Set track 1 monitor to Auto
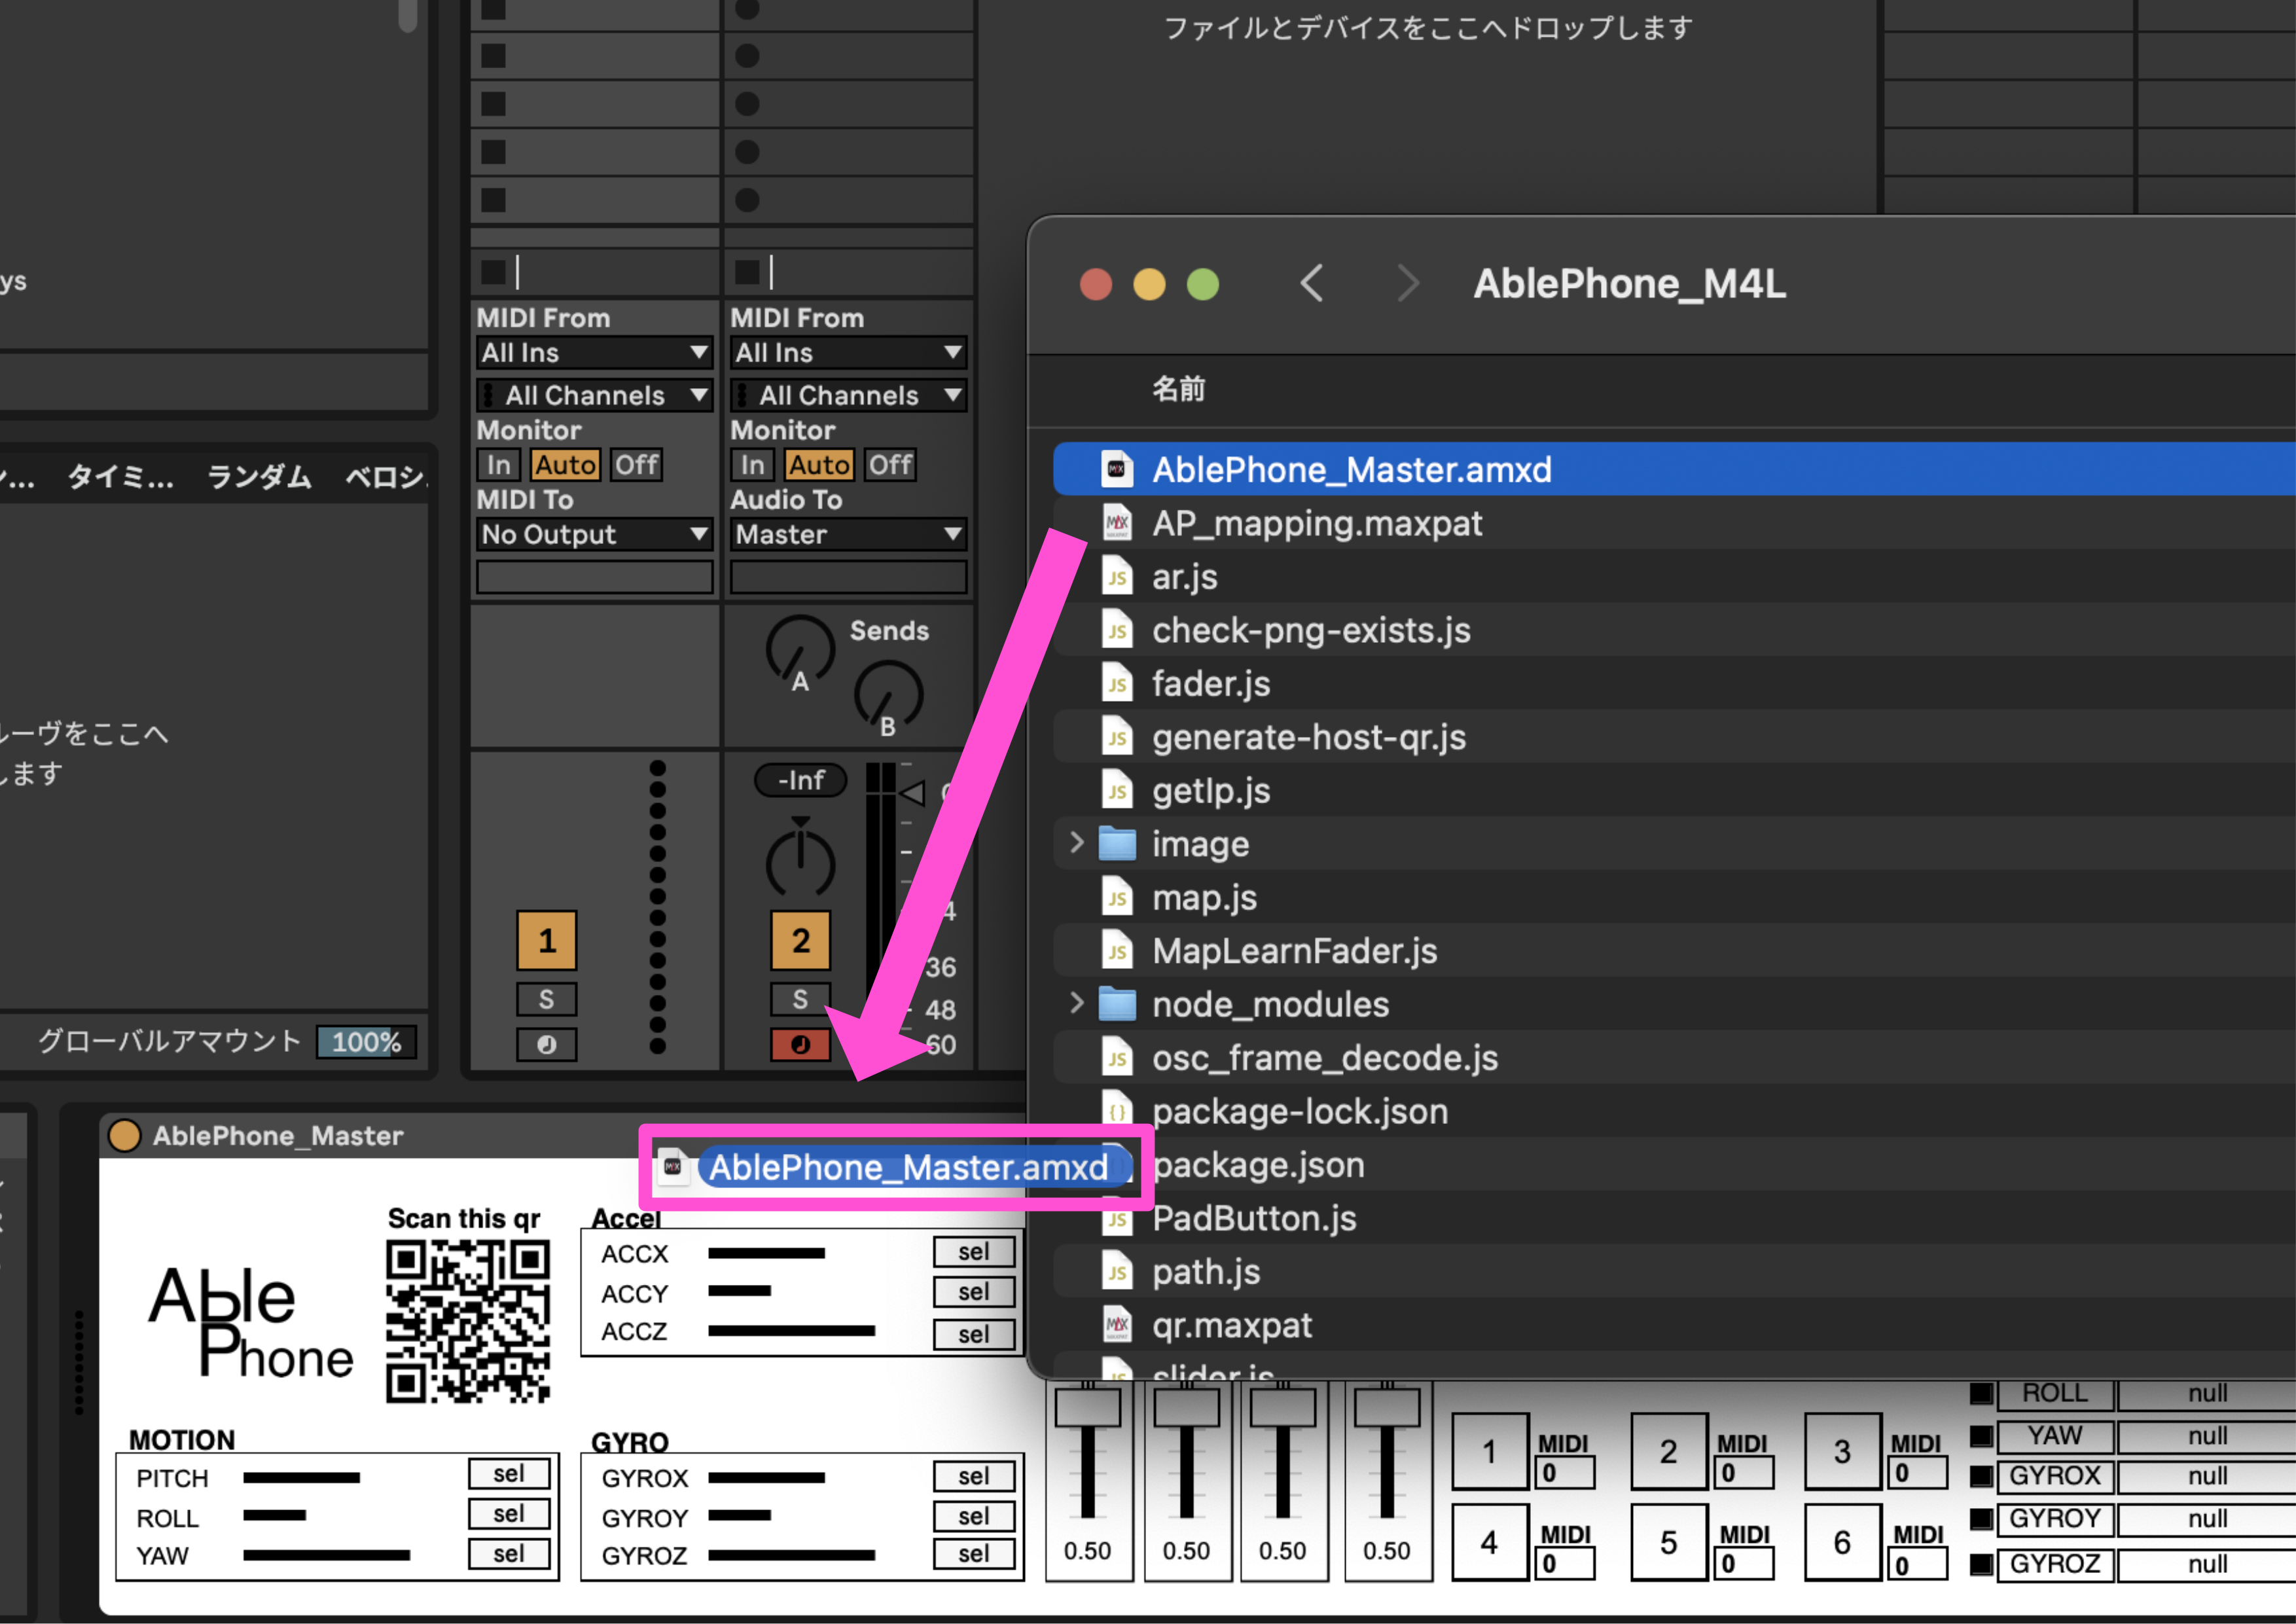2296x1624 pixels. click(565, 465)
